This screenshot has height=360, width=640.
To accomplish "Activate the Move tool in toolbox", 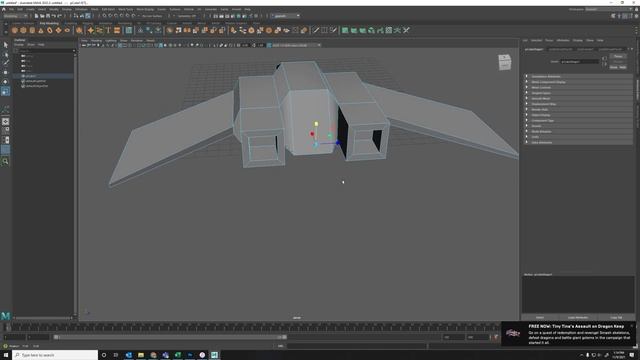I will [x=5, y=73].
